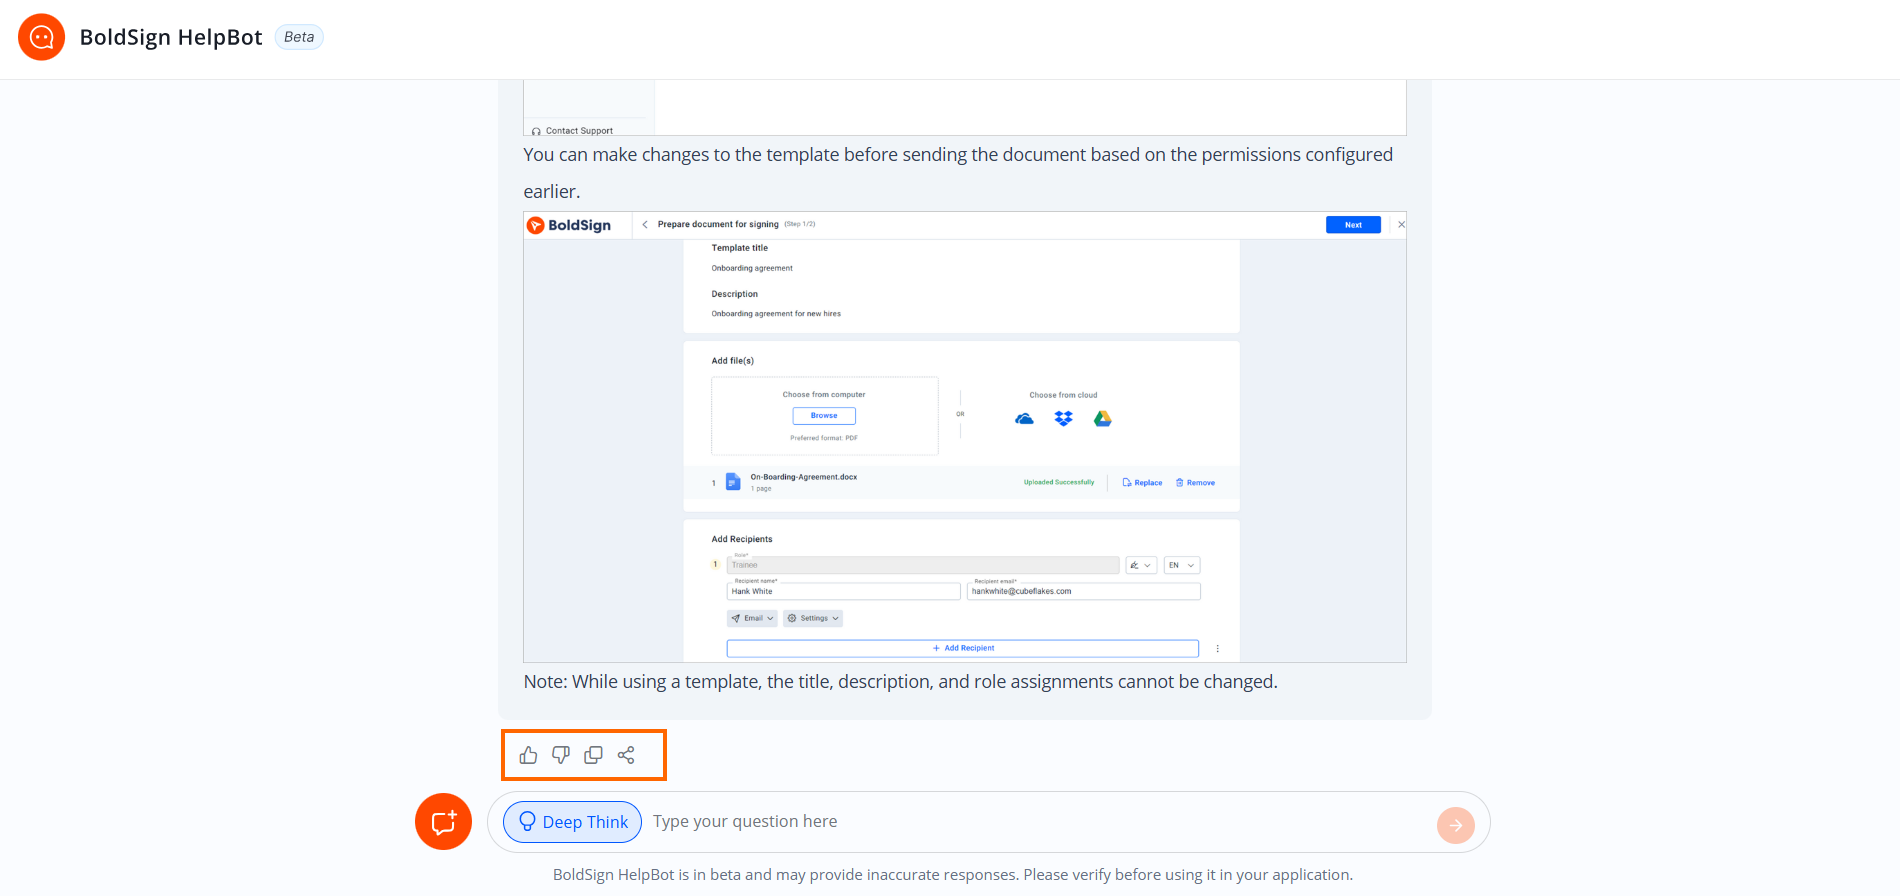Click the 'Note: While using a template' text
1900x896 pixels.
pos(901,682)
